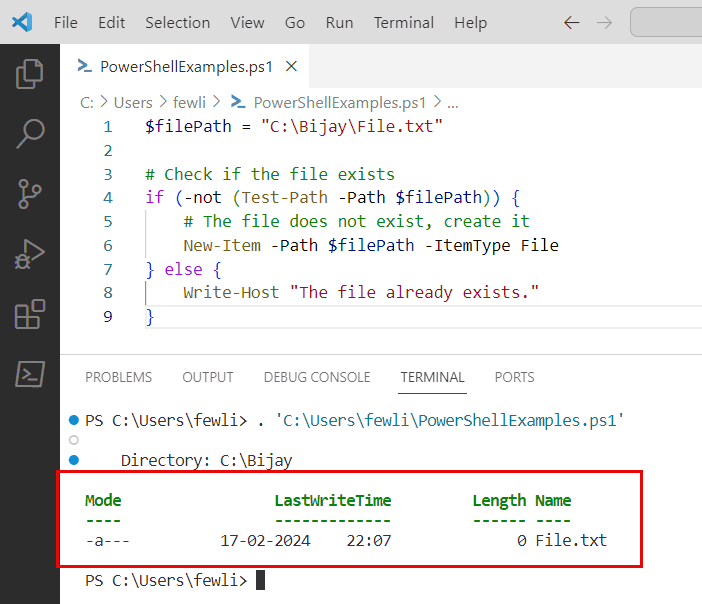Click the C: breadcrumb segment

[x=87, y=103]
